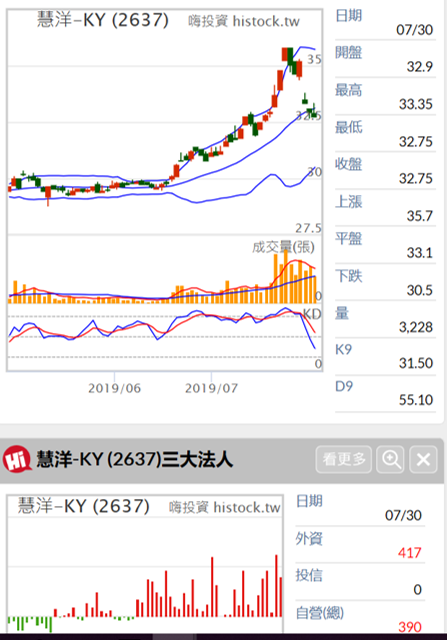Click the institutional chart title 慧洋-KY (2637)
This screenshot has height=640, width=447.
pyautogui.click(x=84, y=506)
